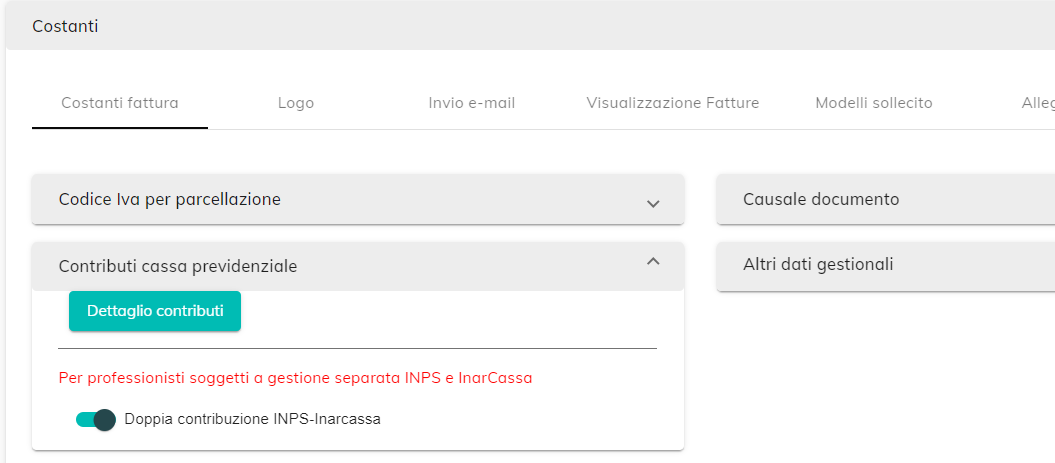Viewport: 1055px width, 463px height.
Task: Click the Doppia contribuzione INPS-Inarcassa label
Action: tap(253, 419)
